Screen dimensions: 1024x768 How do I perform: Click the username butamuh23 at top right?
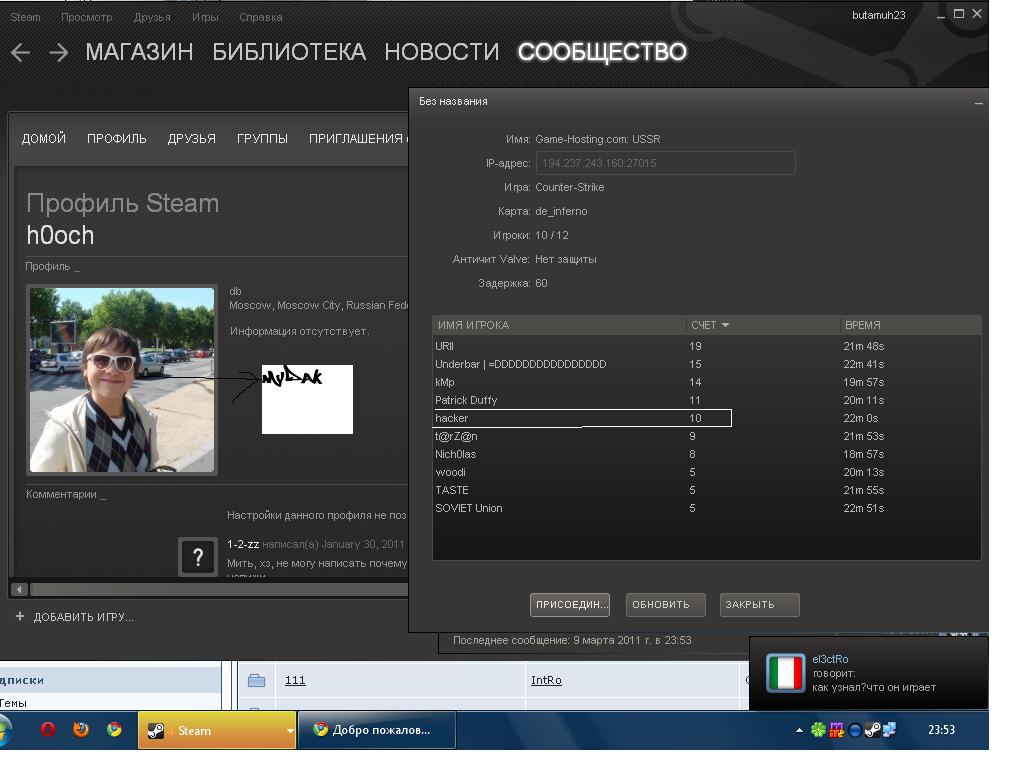click(x=878, y=15)
